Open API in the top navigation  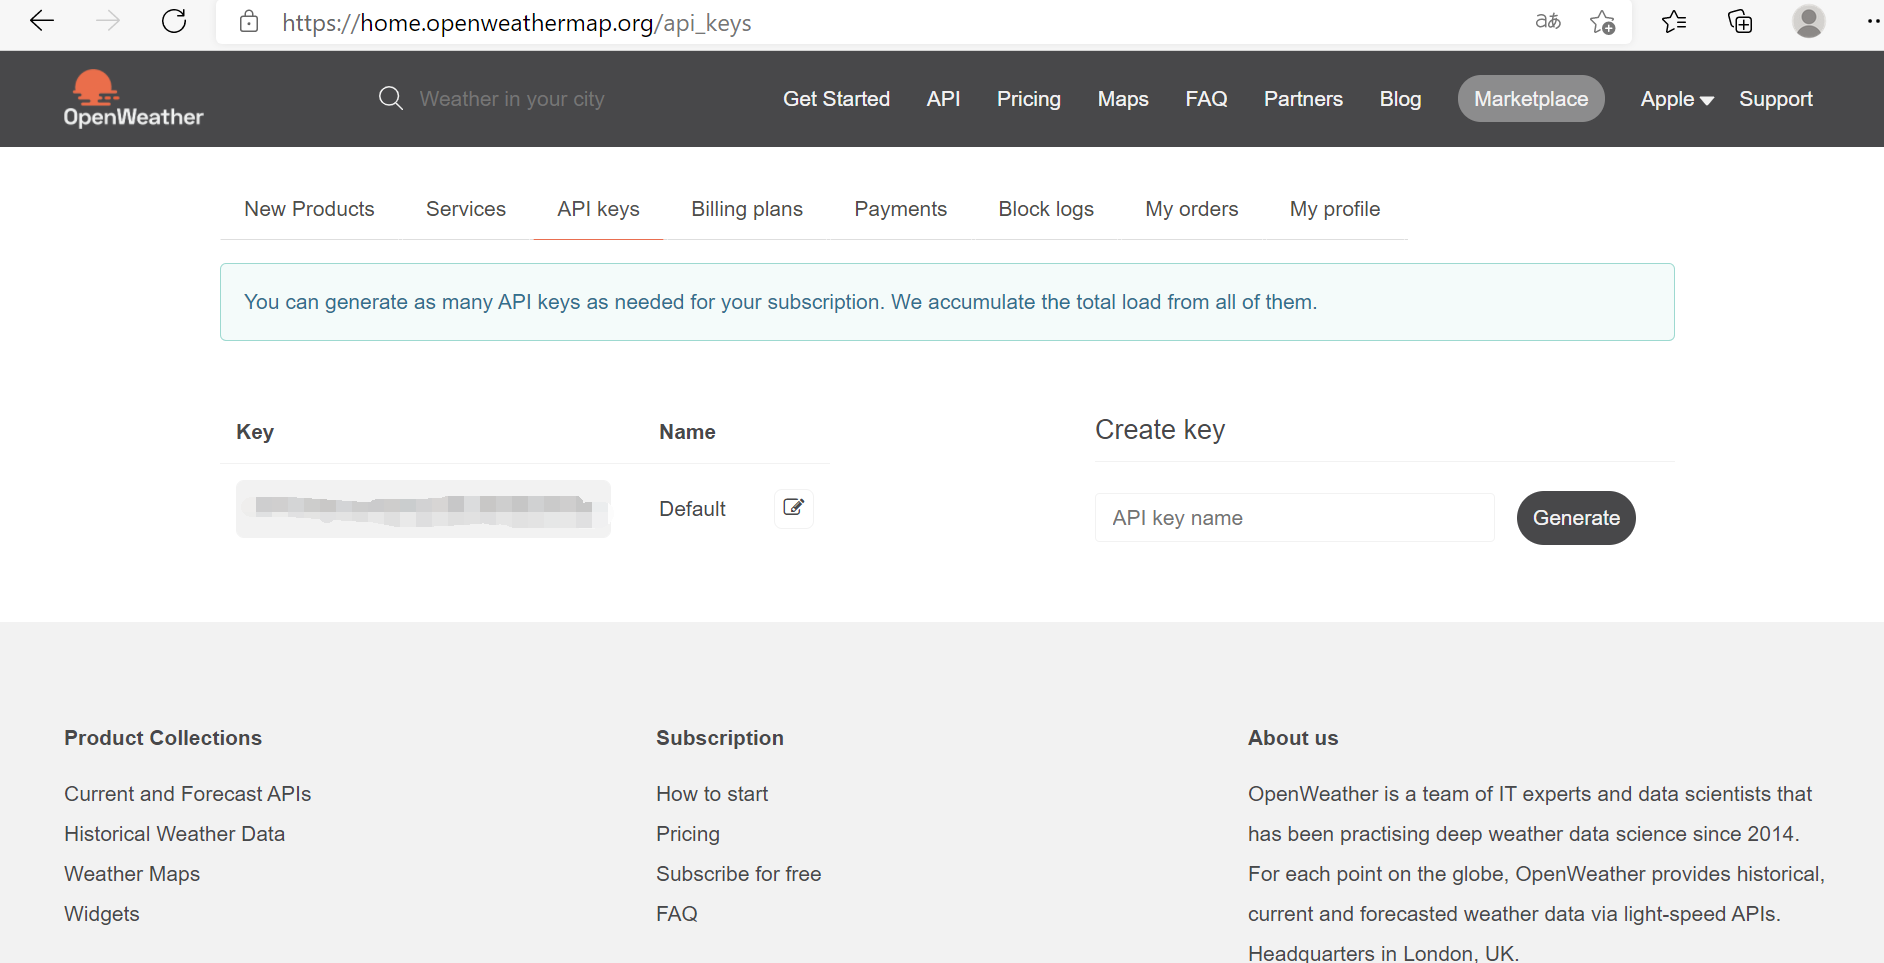pos(943,99)
